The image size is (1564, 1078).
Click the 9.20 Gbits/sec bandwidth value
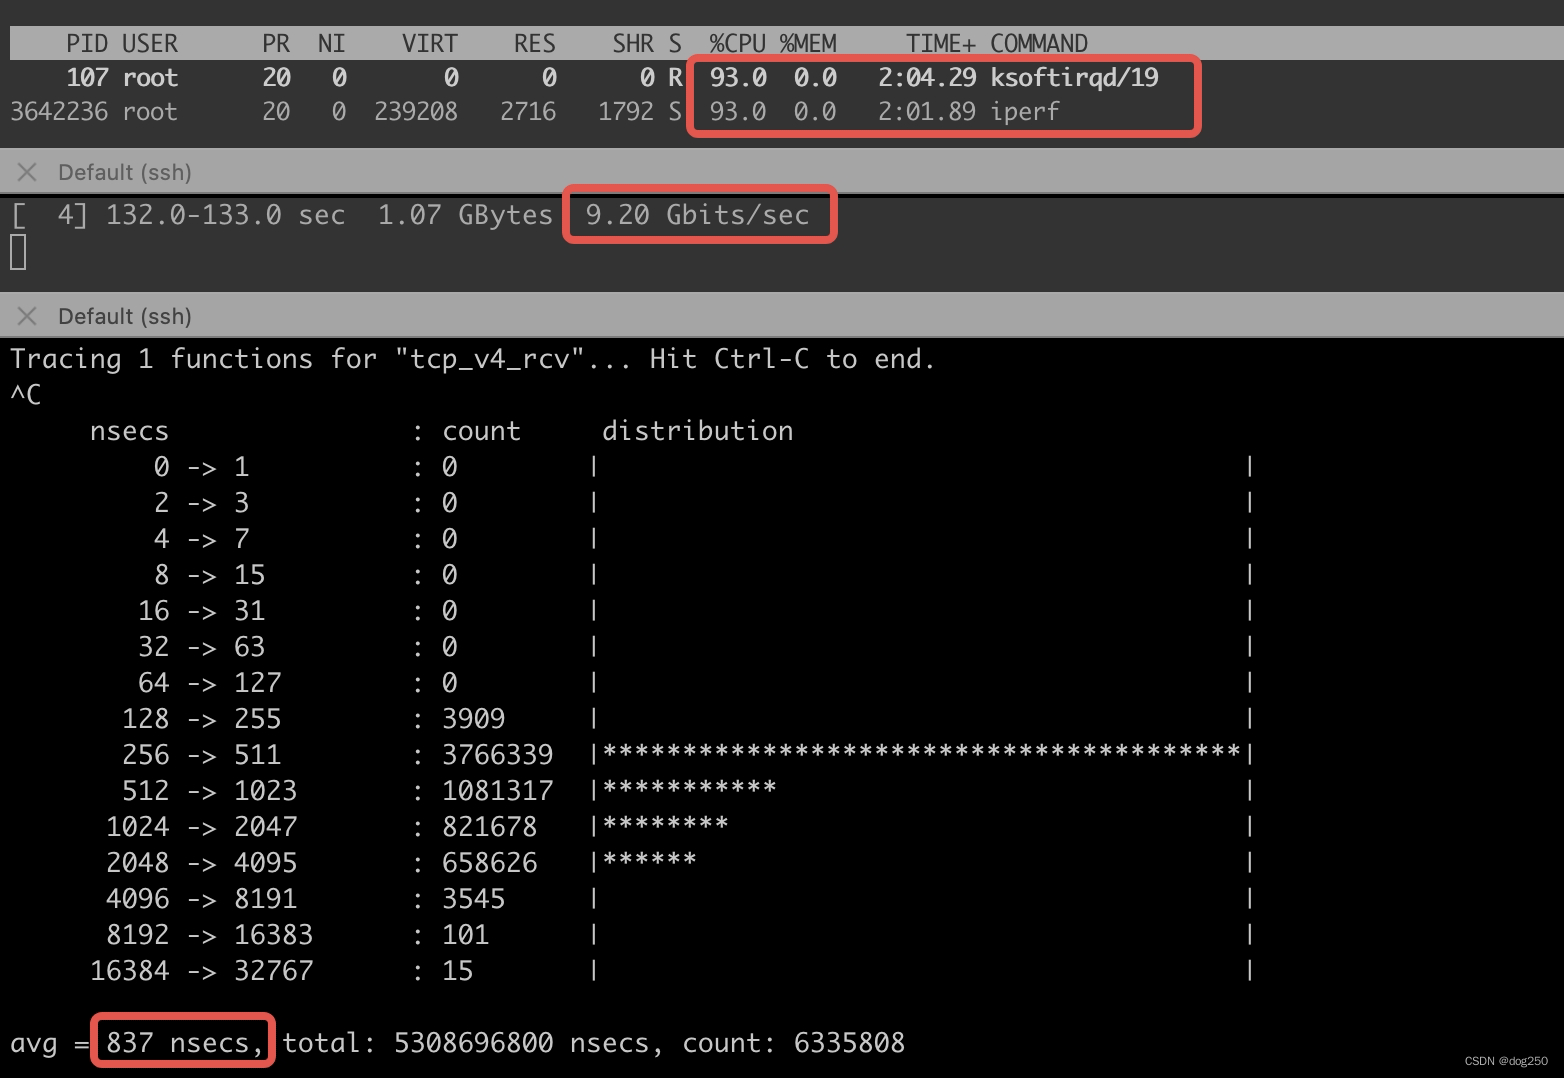pyautogui.click(x=697, y=215)
